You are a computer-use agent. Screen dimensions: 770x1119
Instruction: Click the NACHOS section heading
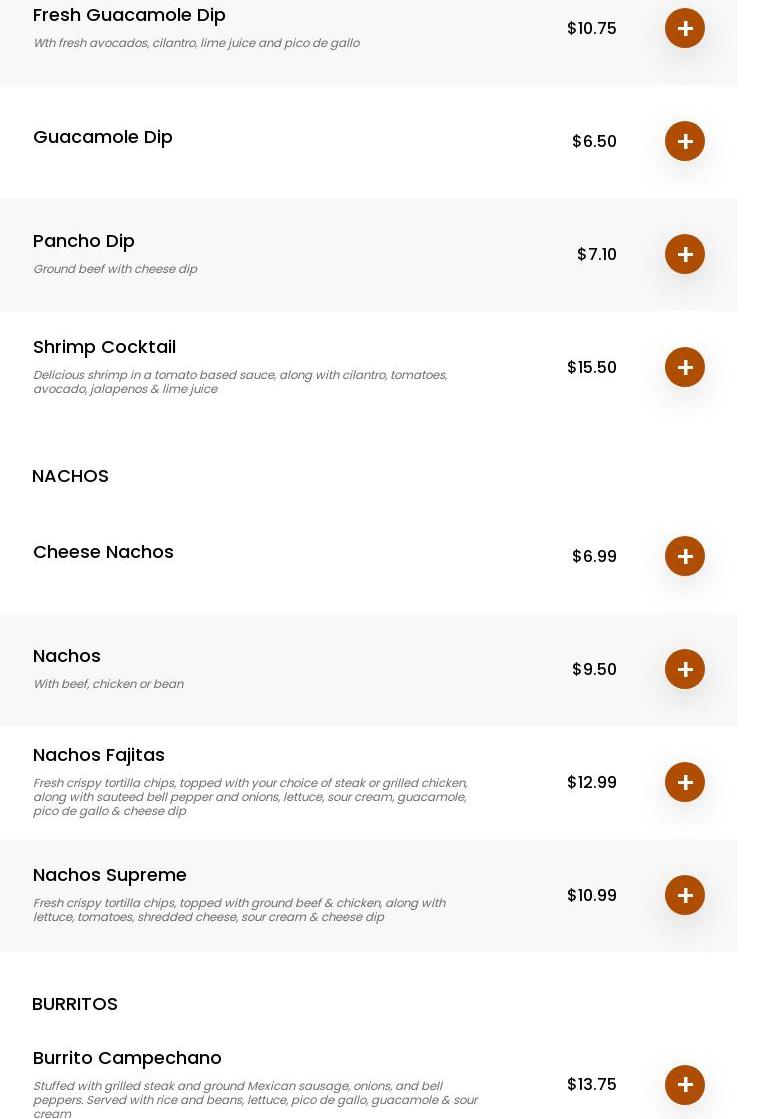click(x=70, y=476)
